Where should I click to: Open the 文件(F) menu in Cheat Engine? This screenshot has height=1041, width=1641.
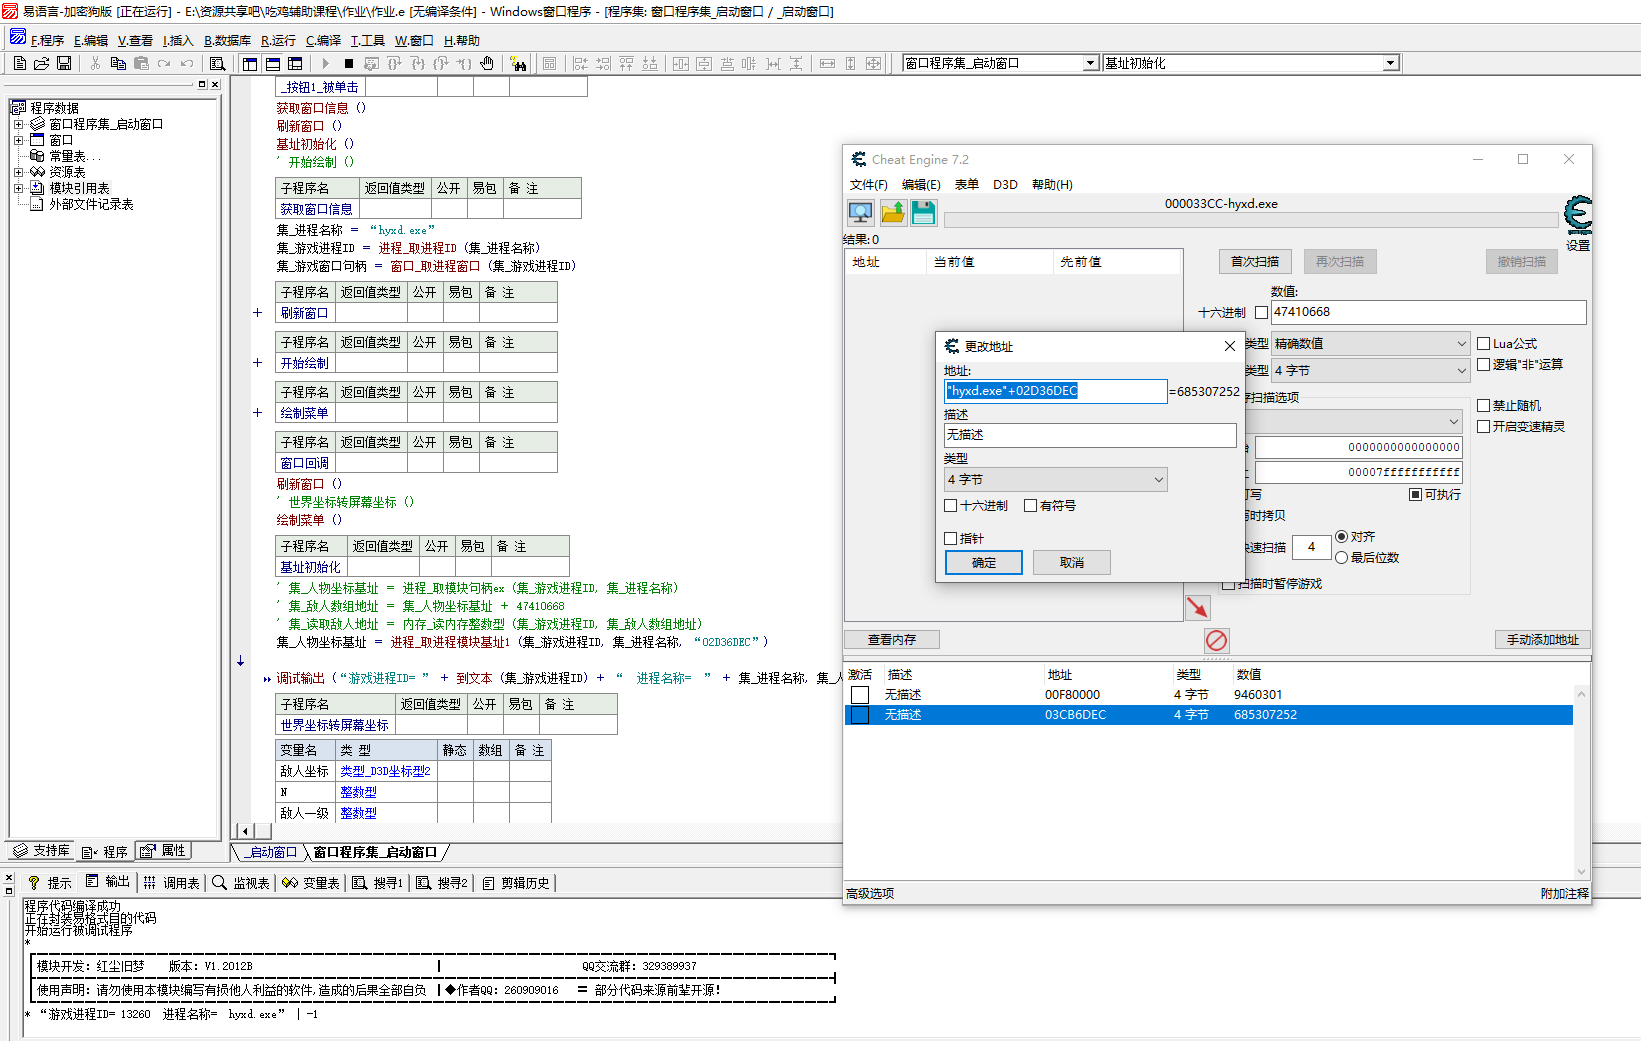[868, 185]
